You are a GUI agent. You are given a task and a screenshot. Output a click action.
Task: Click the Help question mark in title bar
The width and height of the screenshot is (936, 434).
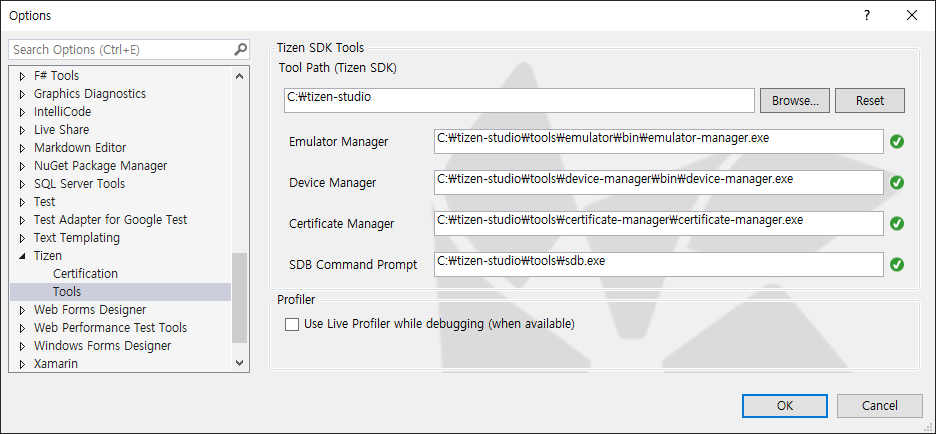tap(866, 15)
